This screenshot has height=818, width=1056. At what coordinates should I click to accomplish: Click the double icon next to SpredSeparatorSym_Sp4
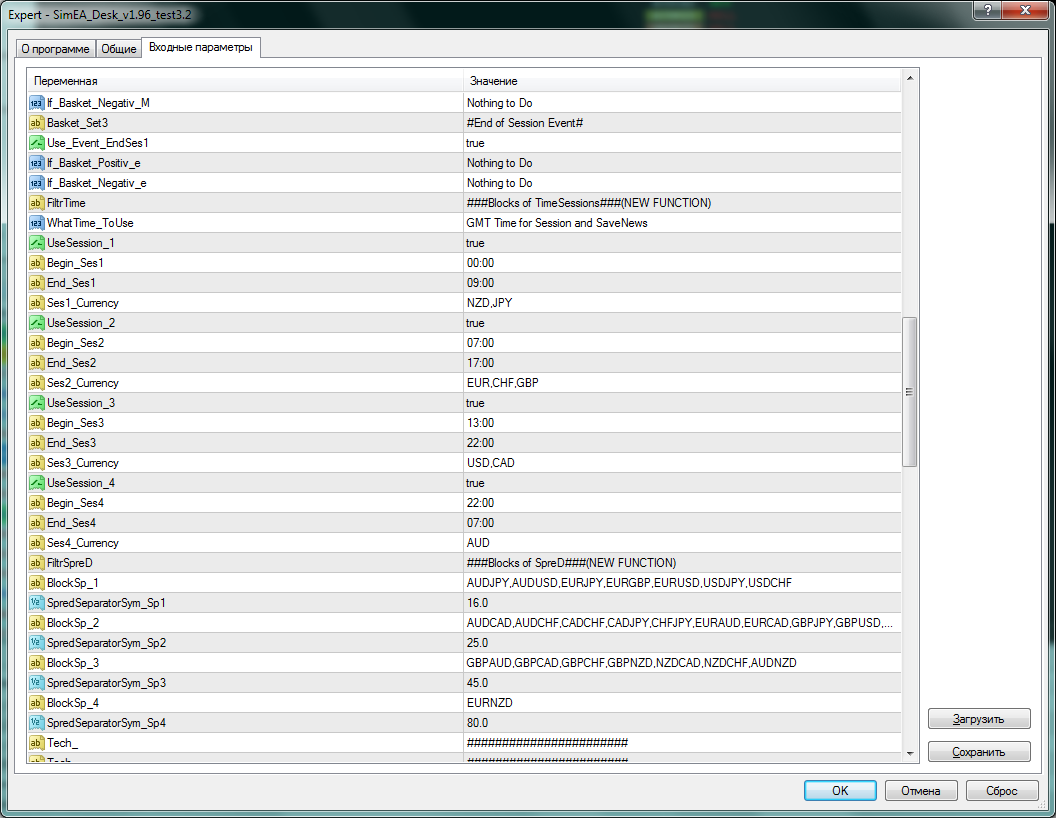(36, 723)
